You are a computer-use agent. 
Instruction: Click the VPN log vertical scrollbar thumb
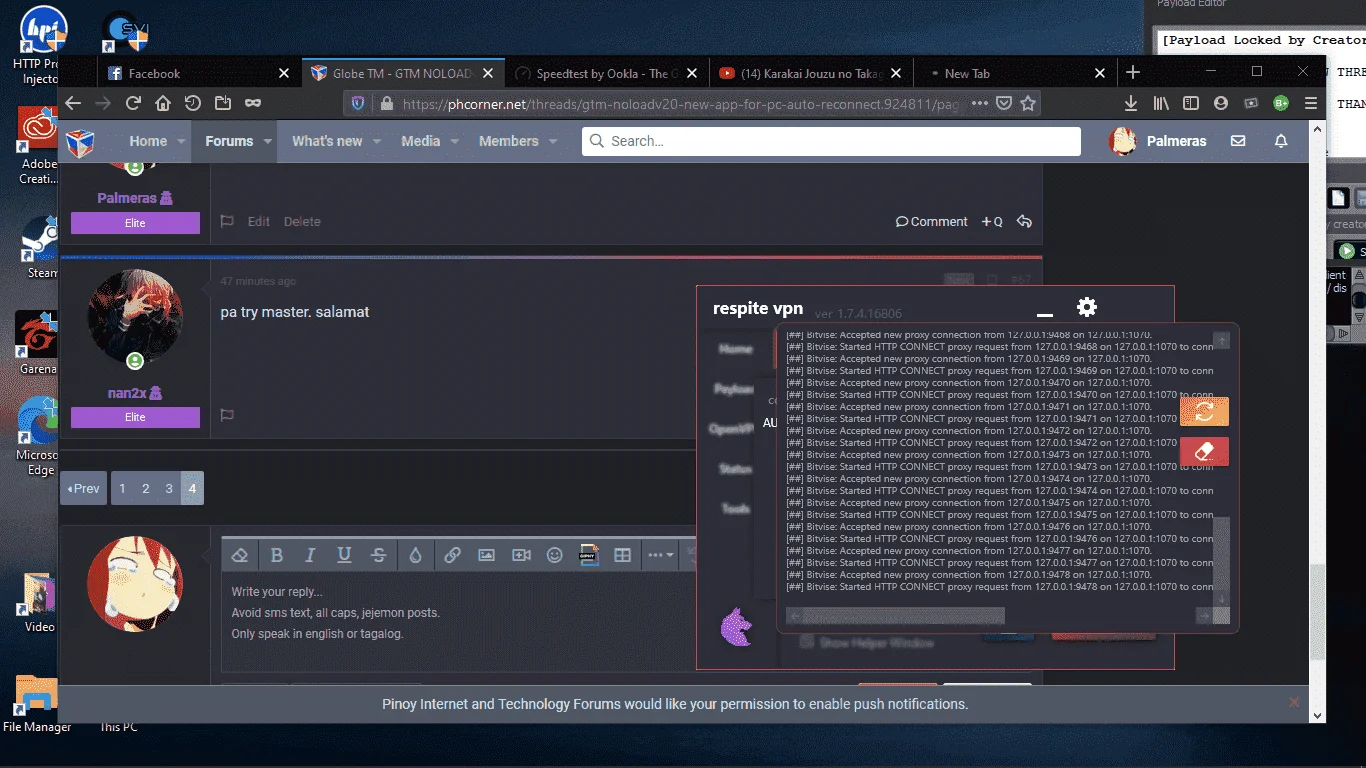1221,554
